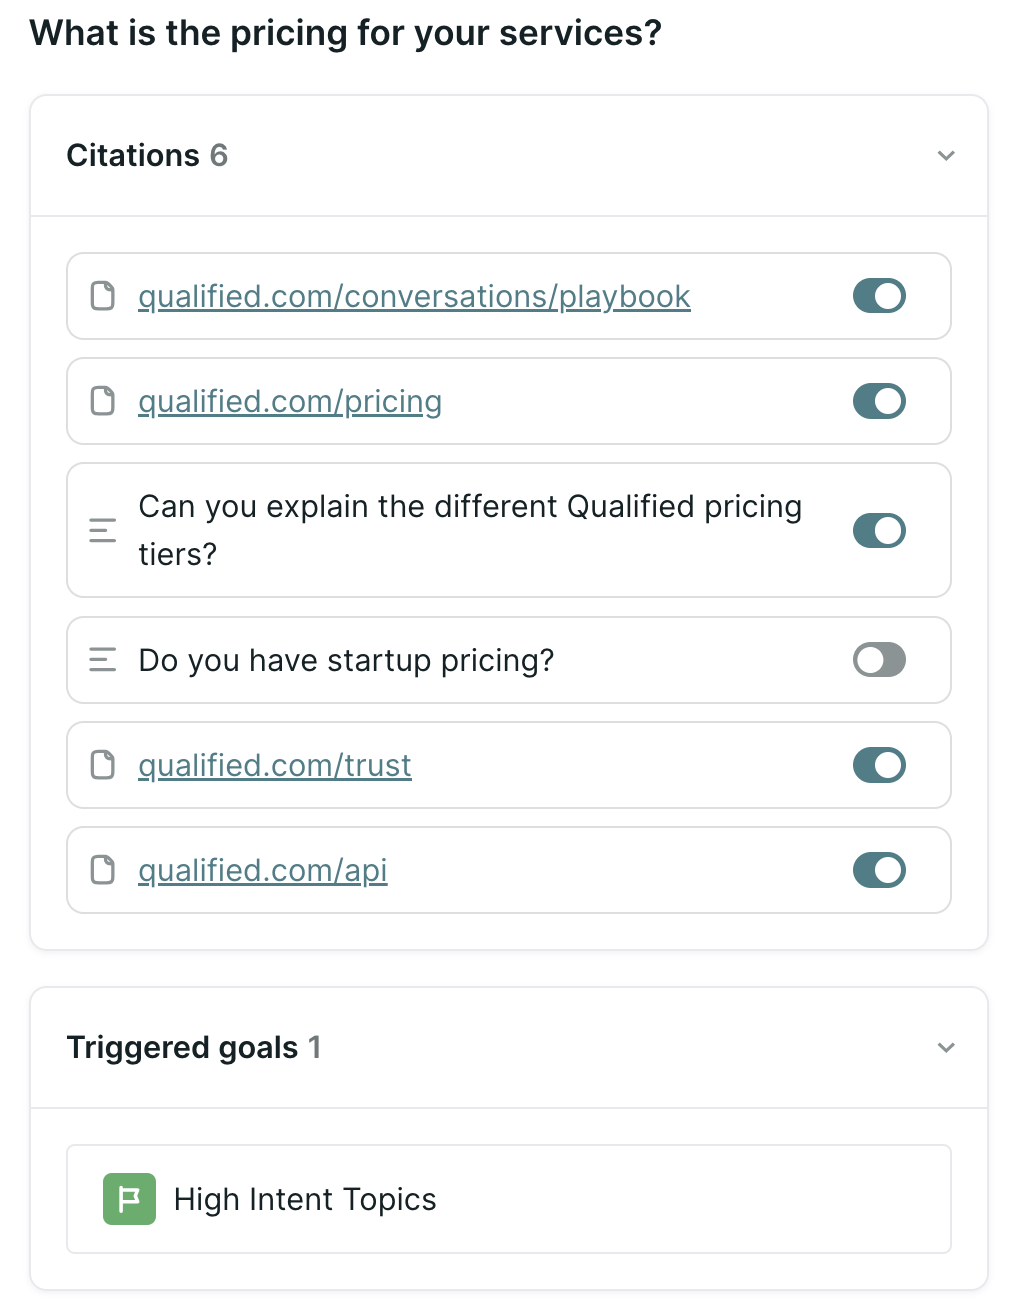Viewport: 1014px width, 1316px height.
Task: Open the qualified.com/pricing link
Action: click(x=290, y=402)
